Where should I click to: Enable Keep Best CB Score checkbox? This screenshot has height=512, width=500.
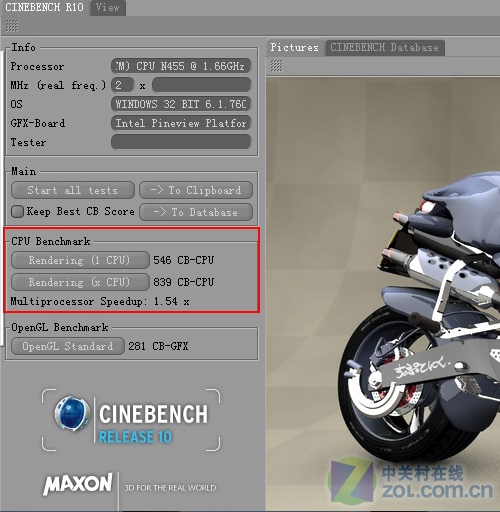pyautogui.click(x=17, y=211)
